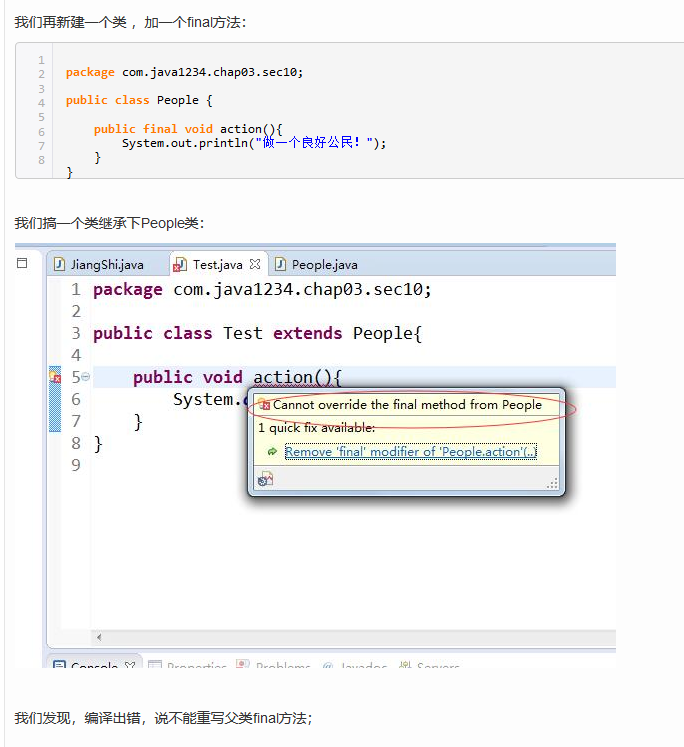Click the green quick fix arrow icon
This screenshot has width=684, height=747.
click(272, 452)
